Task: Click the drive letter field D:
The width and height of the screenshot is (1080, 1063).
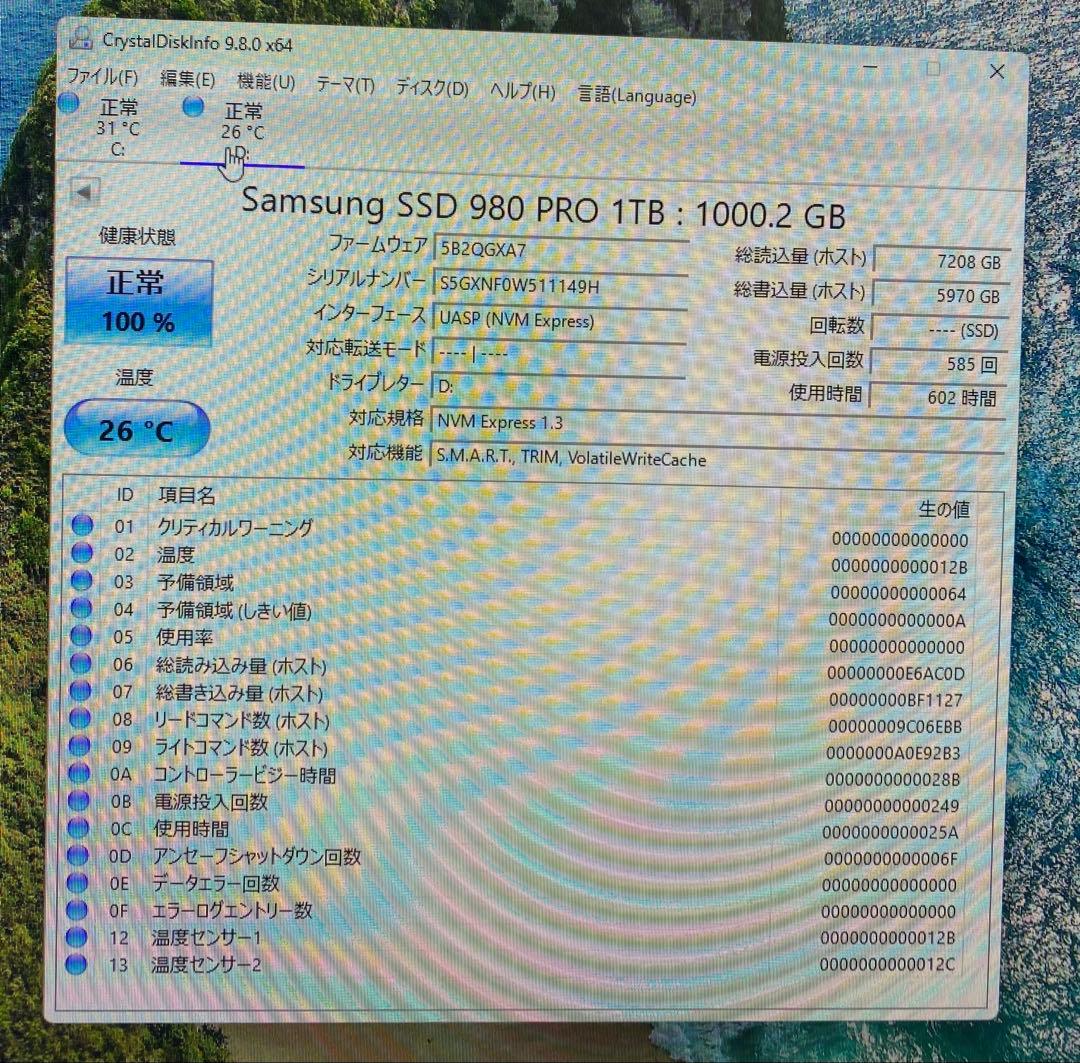Action: click(557, 385)
